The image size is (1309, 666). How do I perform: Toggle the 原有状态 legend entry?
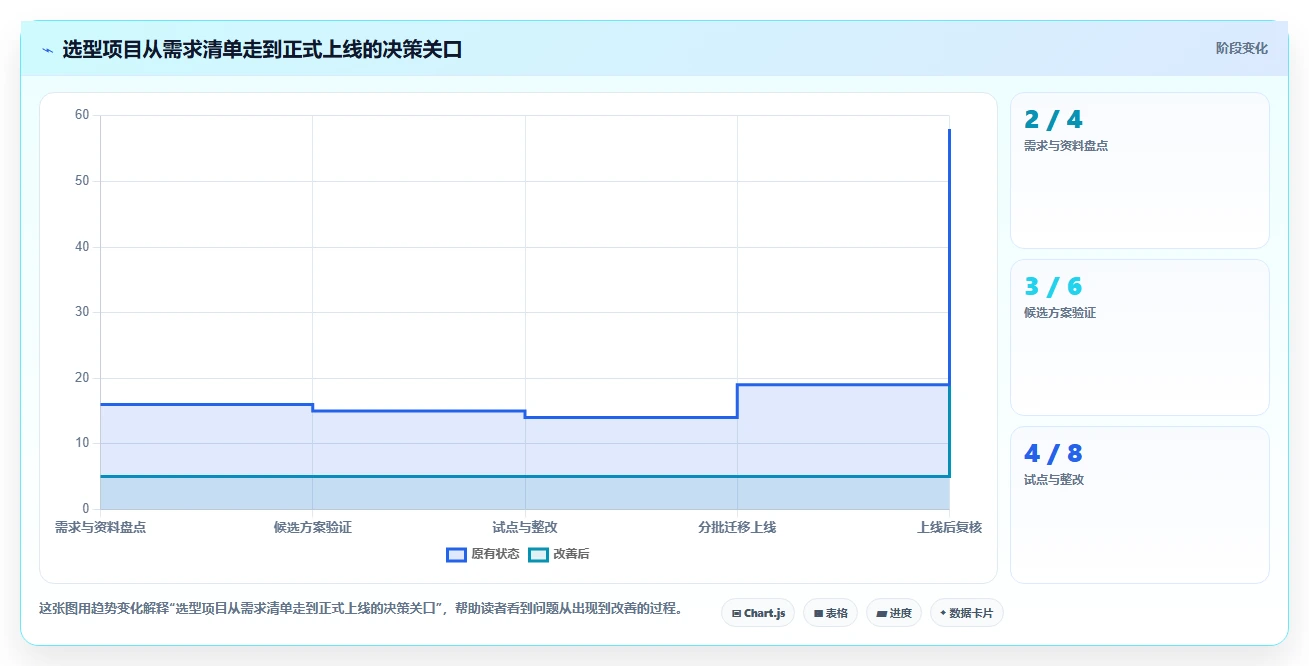483,554
